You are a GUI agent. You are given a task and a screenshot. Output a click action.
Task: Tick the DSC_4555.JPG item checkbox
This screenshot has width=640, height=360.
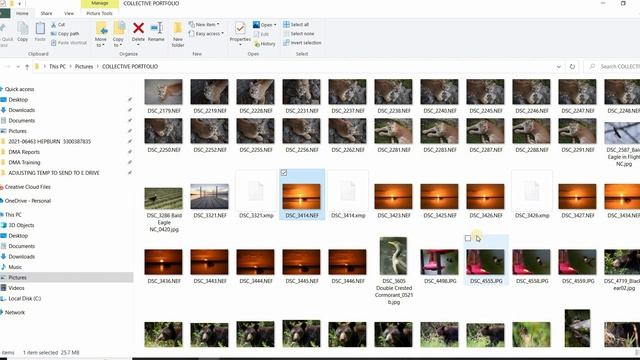click(x=468, y=238)
